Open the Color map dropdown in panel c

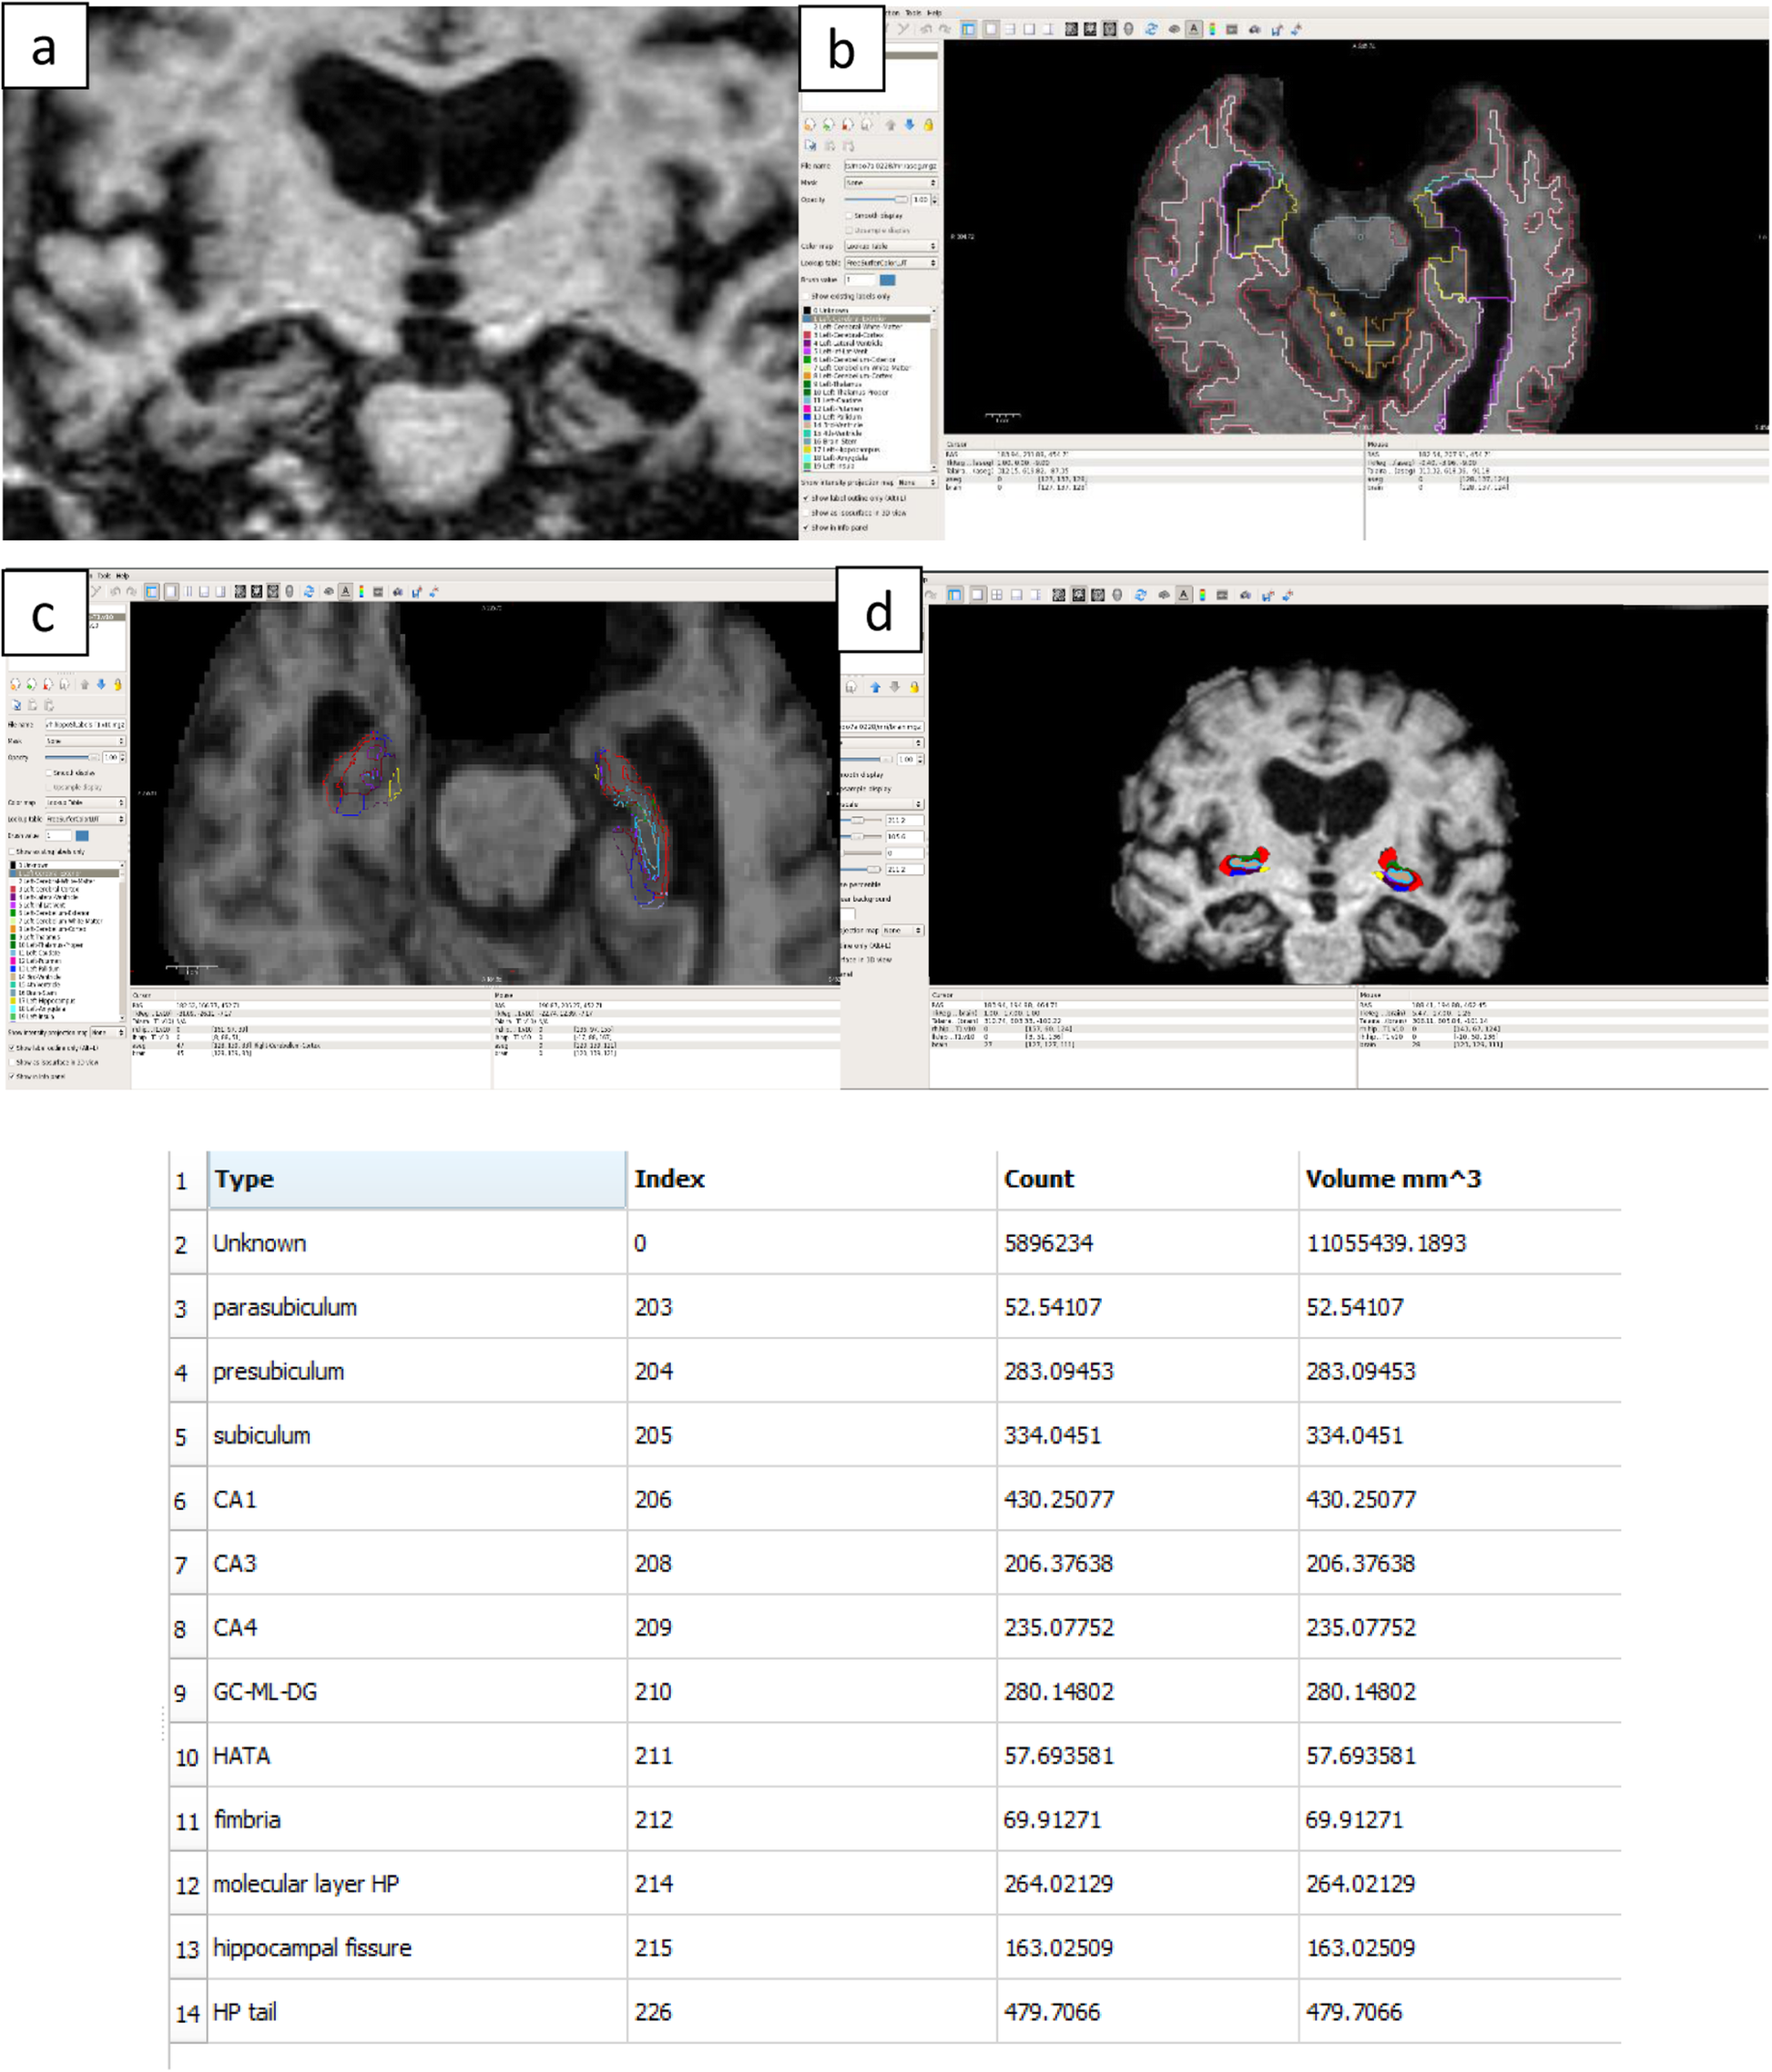(85, 802)
